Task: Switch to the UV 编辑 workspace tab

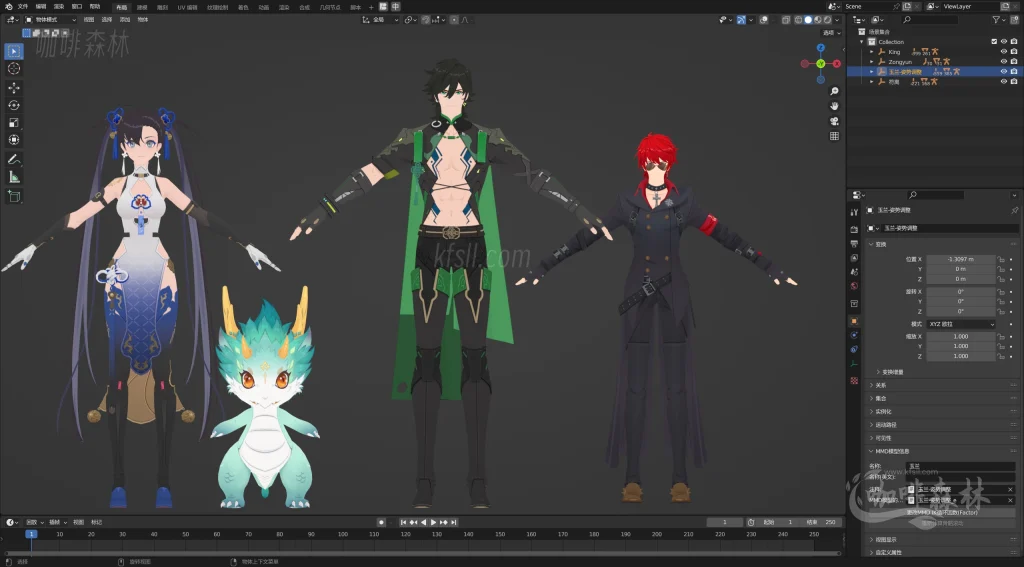Action: [187, 7]
